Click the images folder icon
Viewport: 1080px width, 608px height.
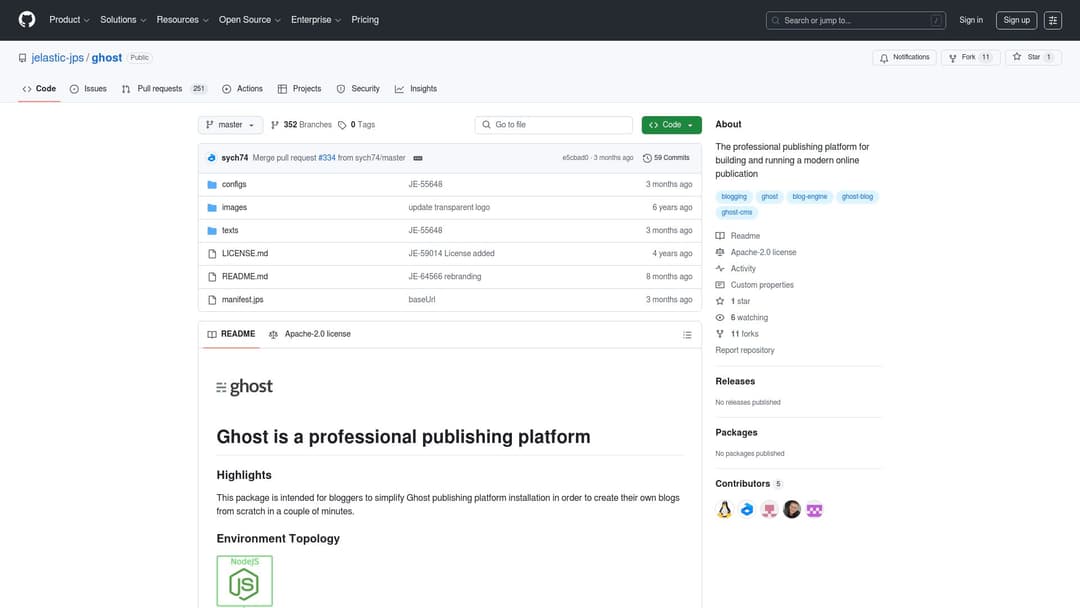pyautogui.click(x=212, y=207)
